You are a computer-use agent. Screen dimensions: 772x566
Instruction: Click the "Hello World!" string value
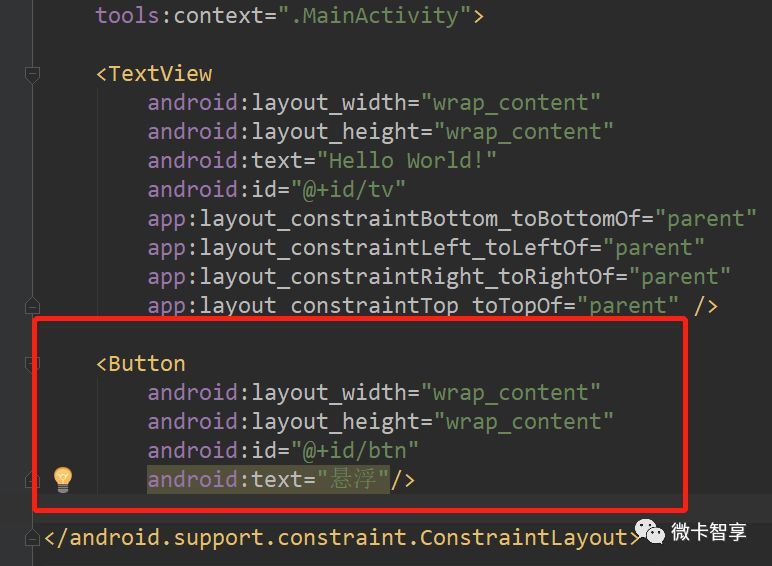(407, 160)
